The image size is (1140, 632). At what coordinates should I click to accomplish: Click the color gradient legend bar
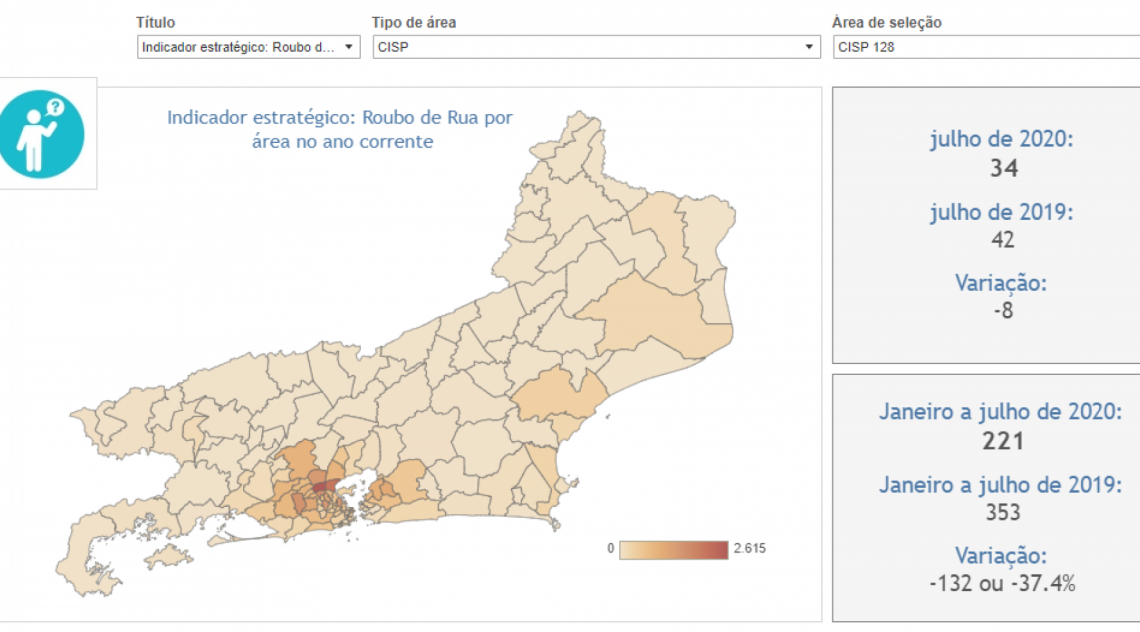coord(673,549)
